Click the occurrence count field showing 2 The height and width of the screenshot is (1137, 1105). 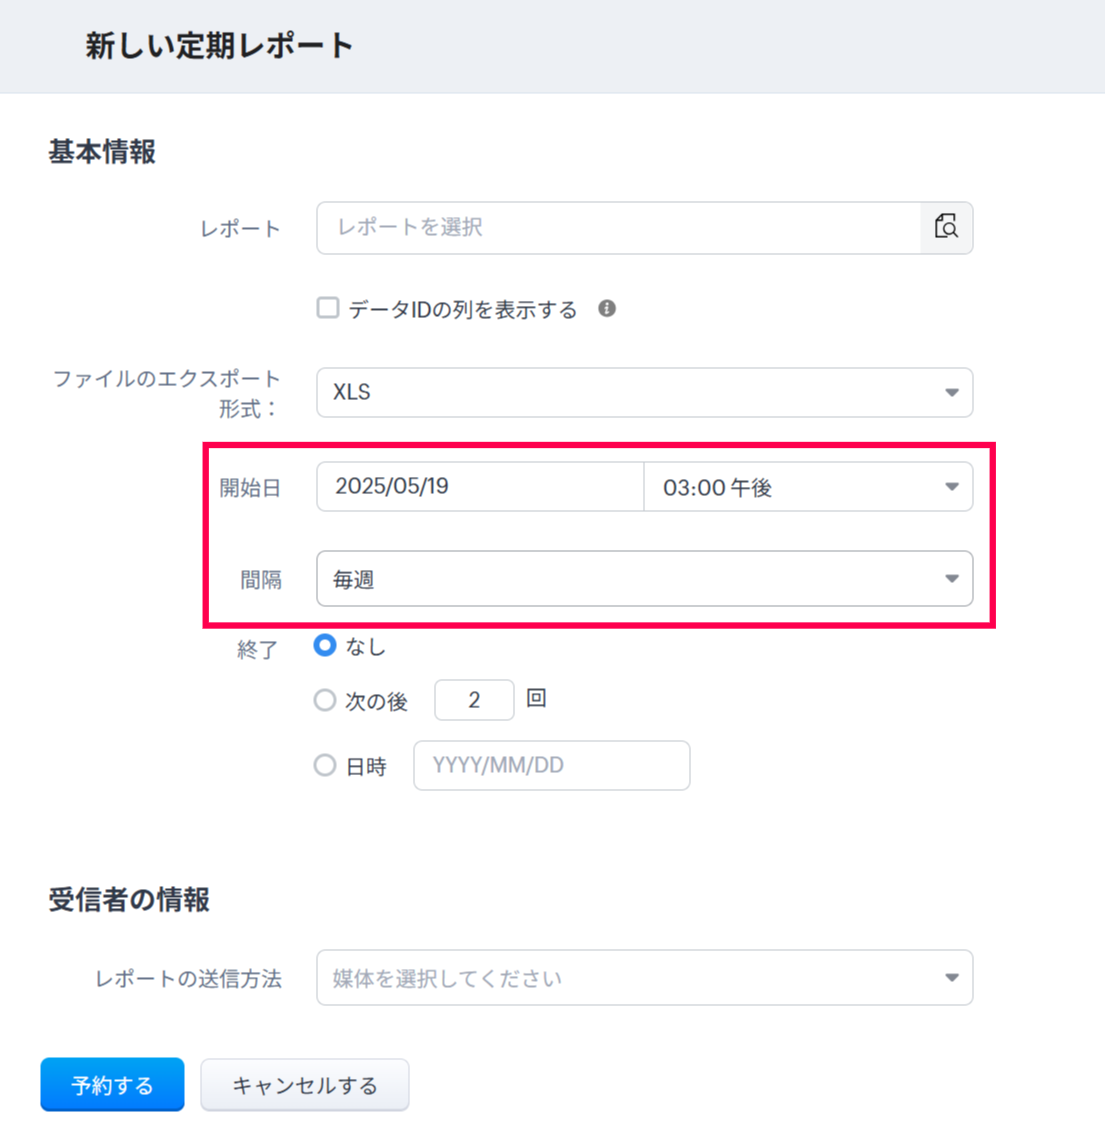(474, 700)
